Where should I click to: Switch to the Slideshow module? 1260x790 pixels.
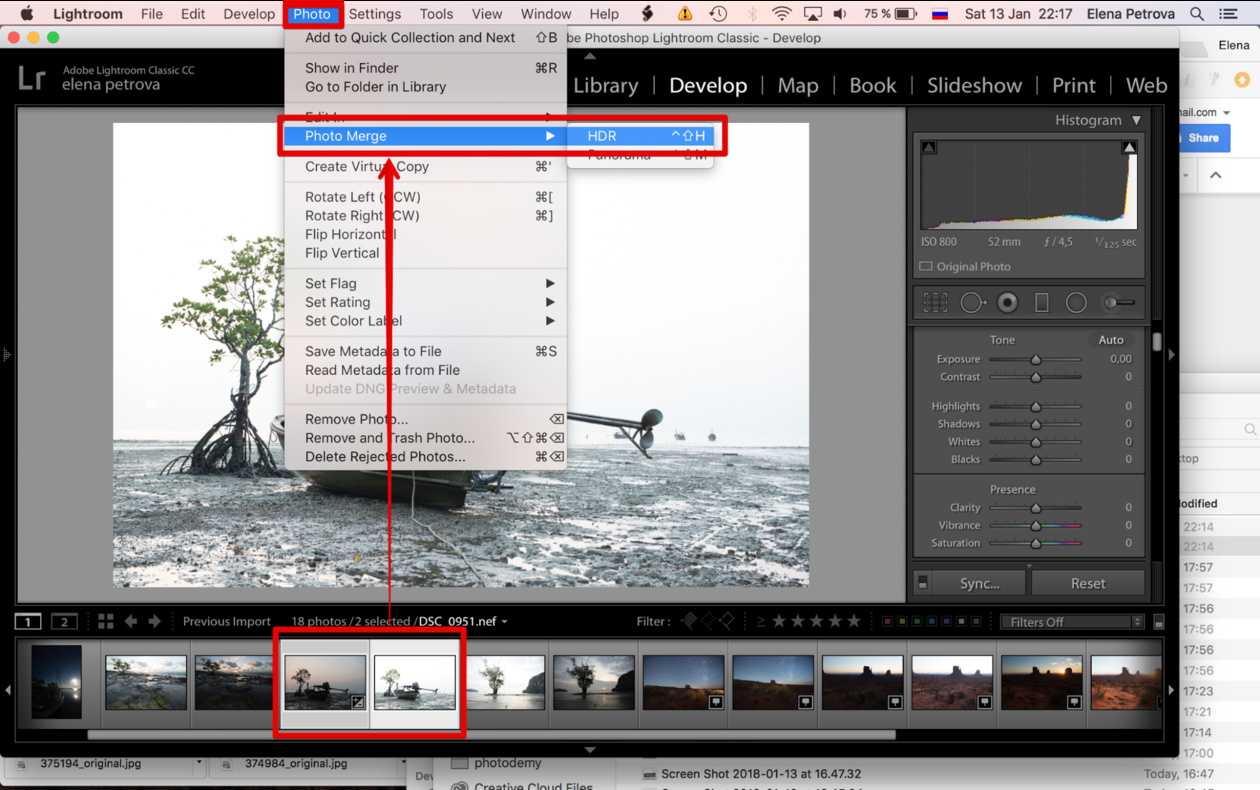point(974,86)
